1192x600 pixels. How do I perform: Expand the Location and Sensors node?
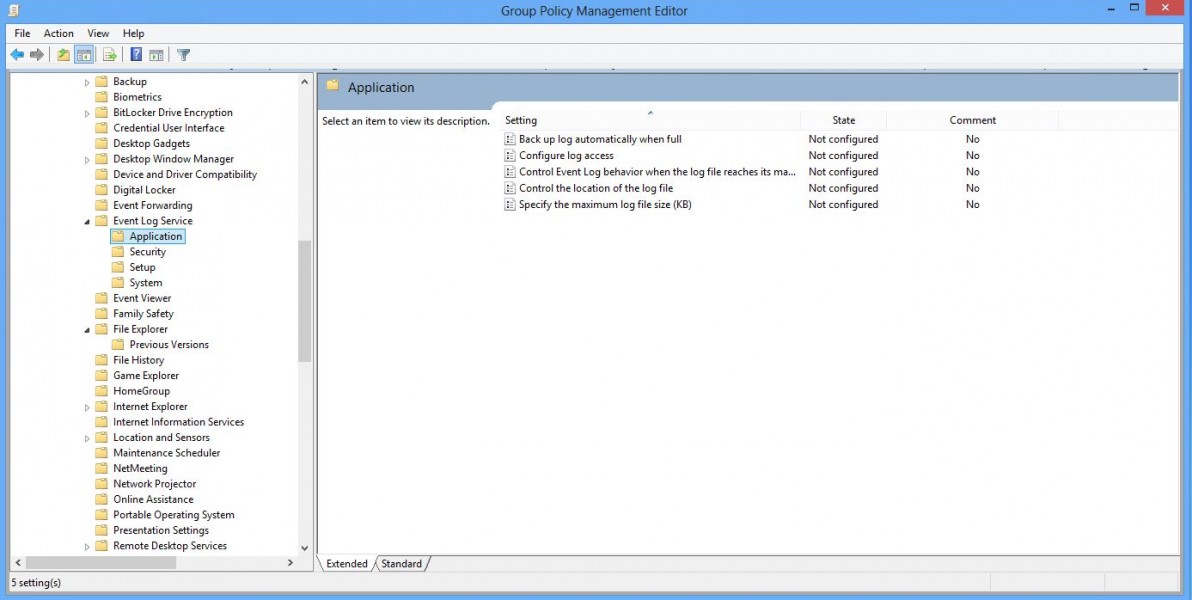click(x=87, y=438)
